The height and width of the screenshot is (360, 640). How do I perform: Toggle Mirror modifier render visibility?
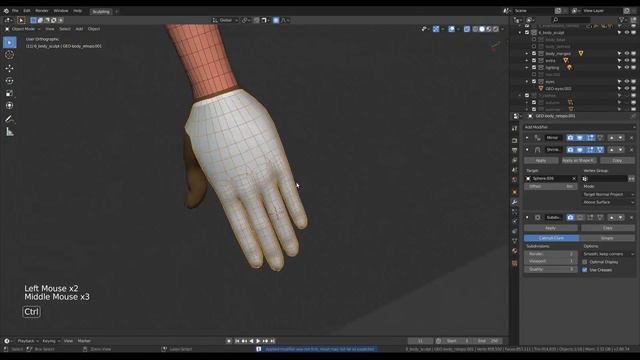[x=570, y=138]
